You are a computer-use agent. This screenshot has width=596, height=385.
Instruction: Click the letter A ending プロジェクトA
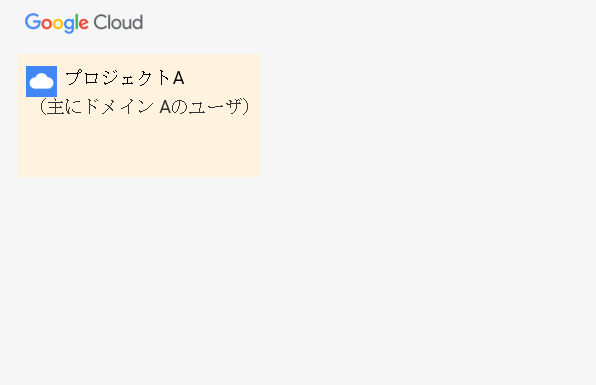179,78
